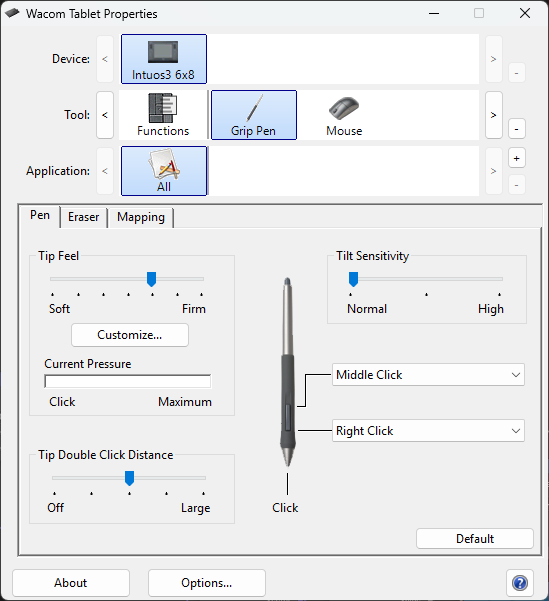
Task: Open the Right Click dropdown
Action: click(428, 431)
